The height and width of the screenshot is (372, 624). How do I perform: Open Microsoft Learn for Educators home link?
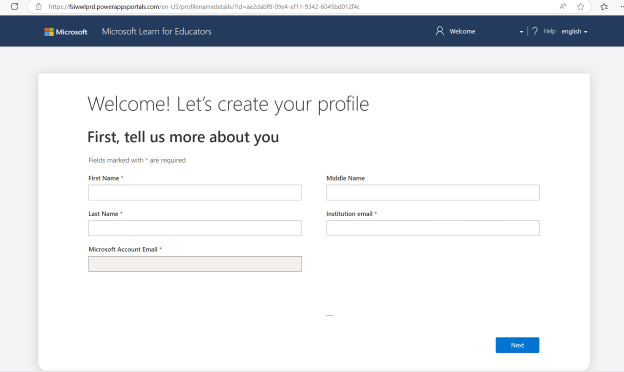click(156, 31)
